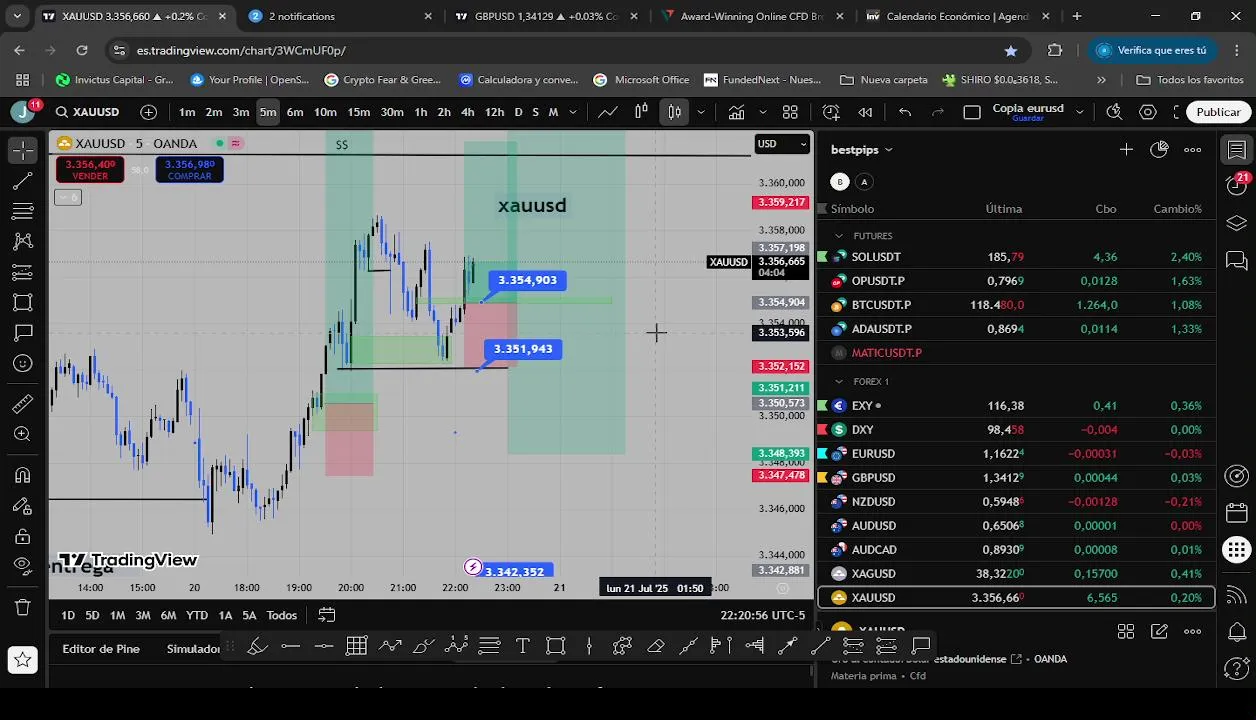Collapse the FUTURES watchlist section
This screenshot has height=720, width=1256.
pos(838,236)
